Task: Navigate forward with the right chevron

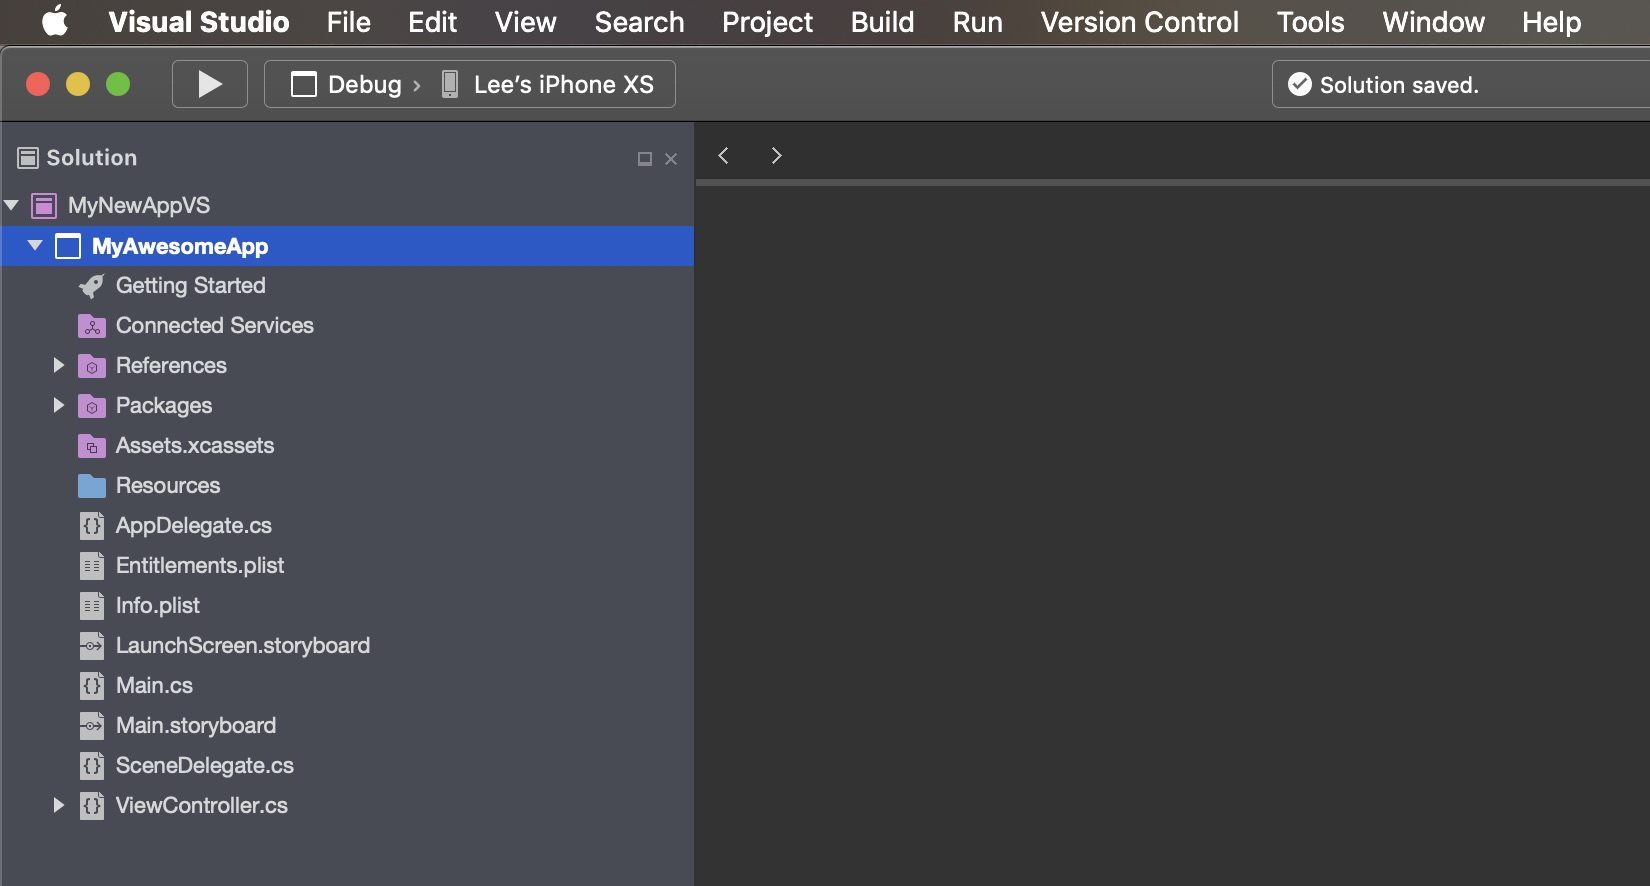Action: tap(776, 155)
